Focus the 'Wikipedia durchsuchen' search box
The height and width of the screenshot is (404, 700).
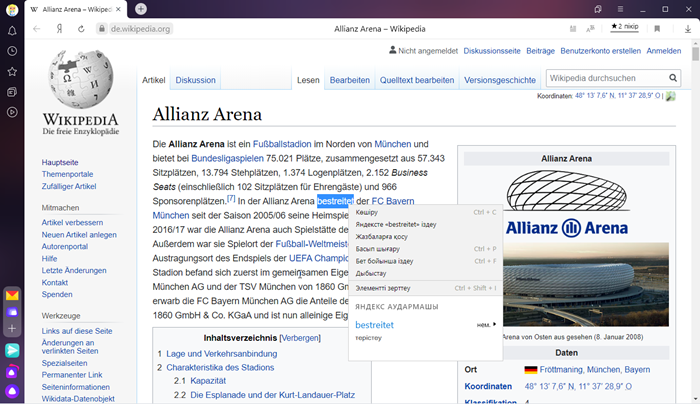pos(607,78)
